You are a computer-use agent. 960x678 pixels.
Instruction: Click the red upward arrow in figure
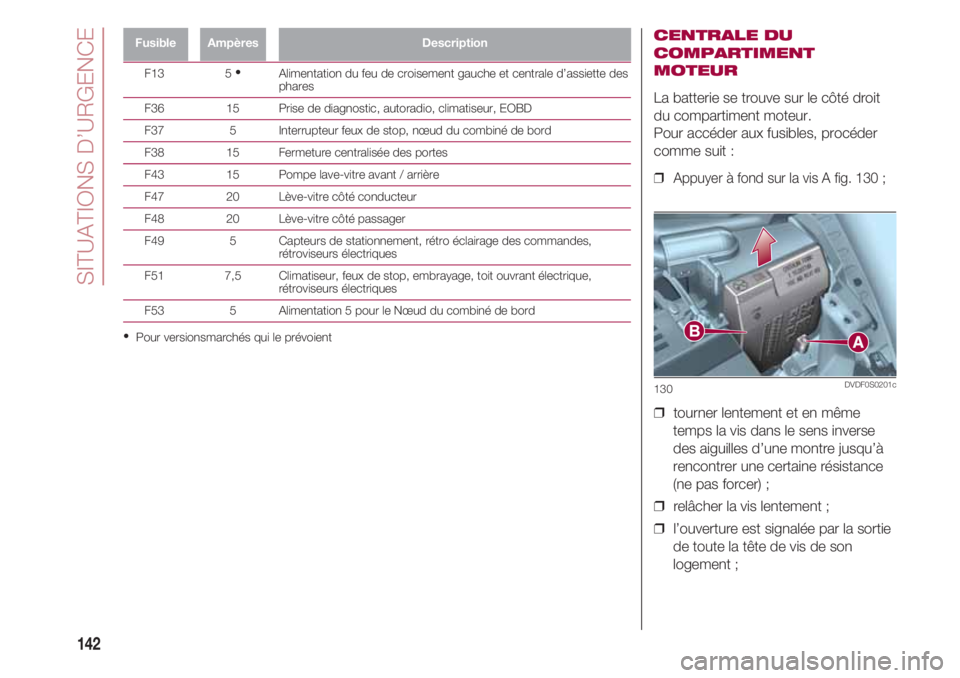(763, 246)
